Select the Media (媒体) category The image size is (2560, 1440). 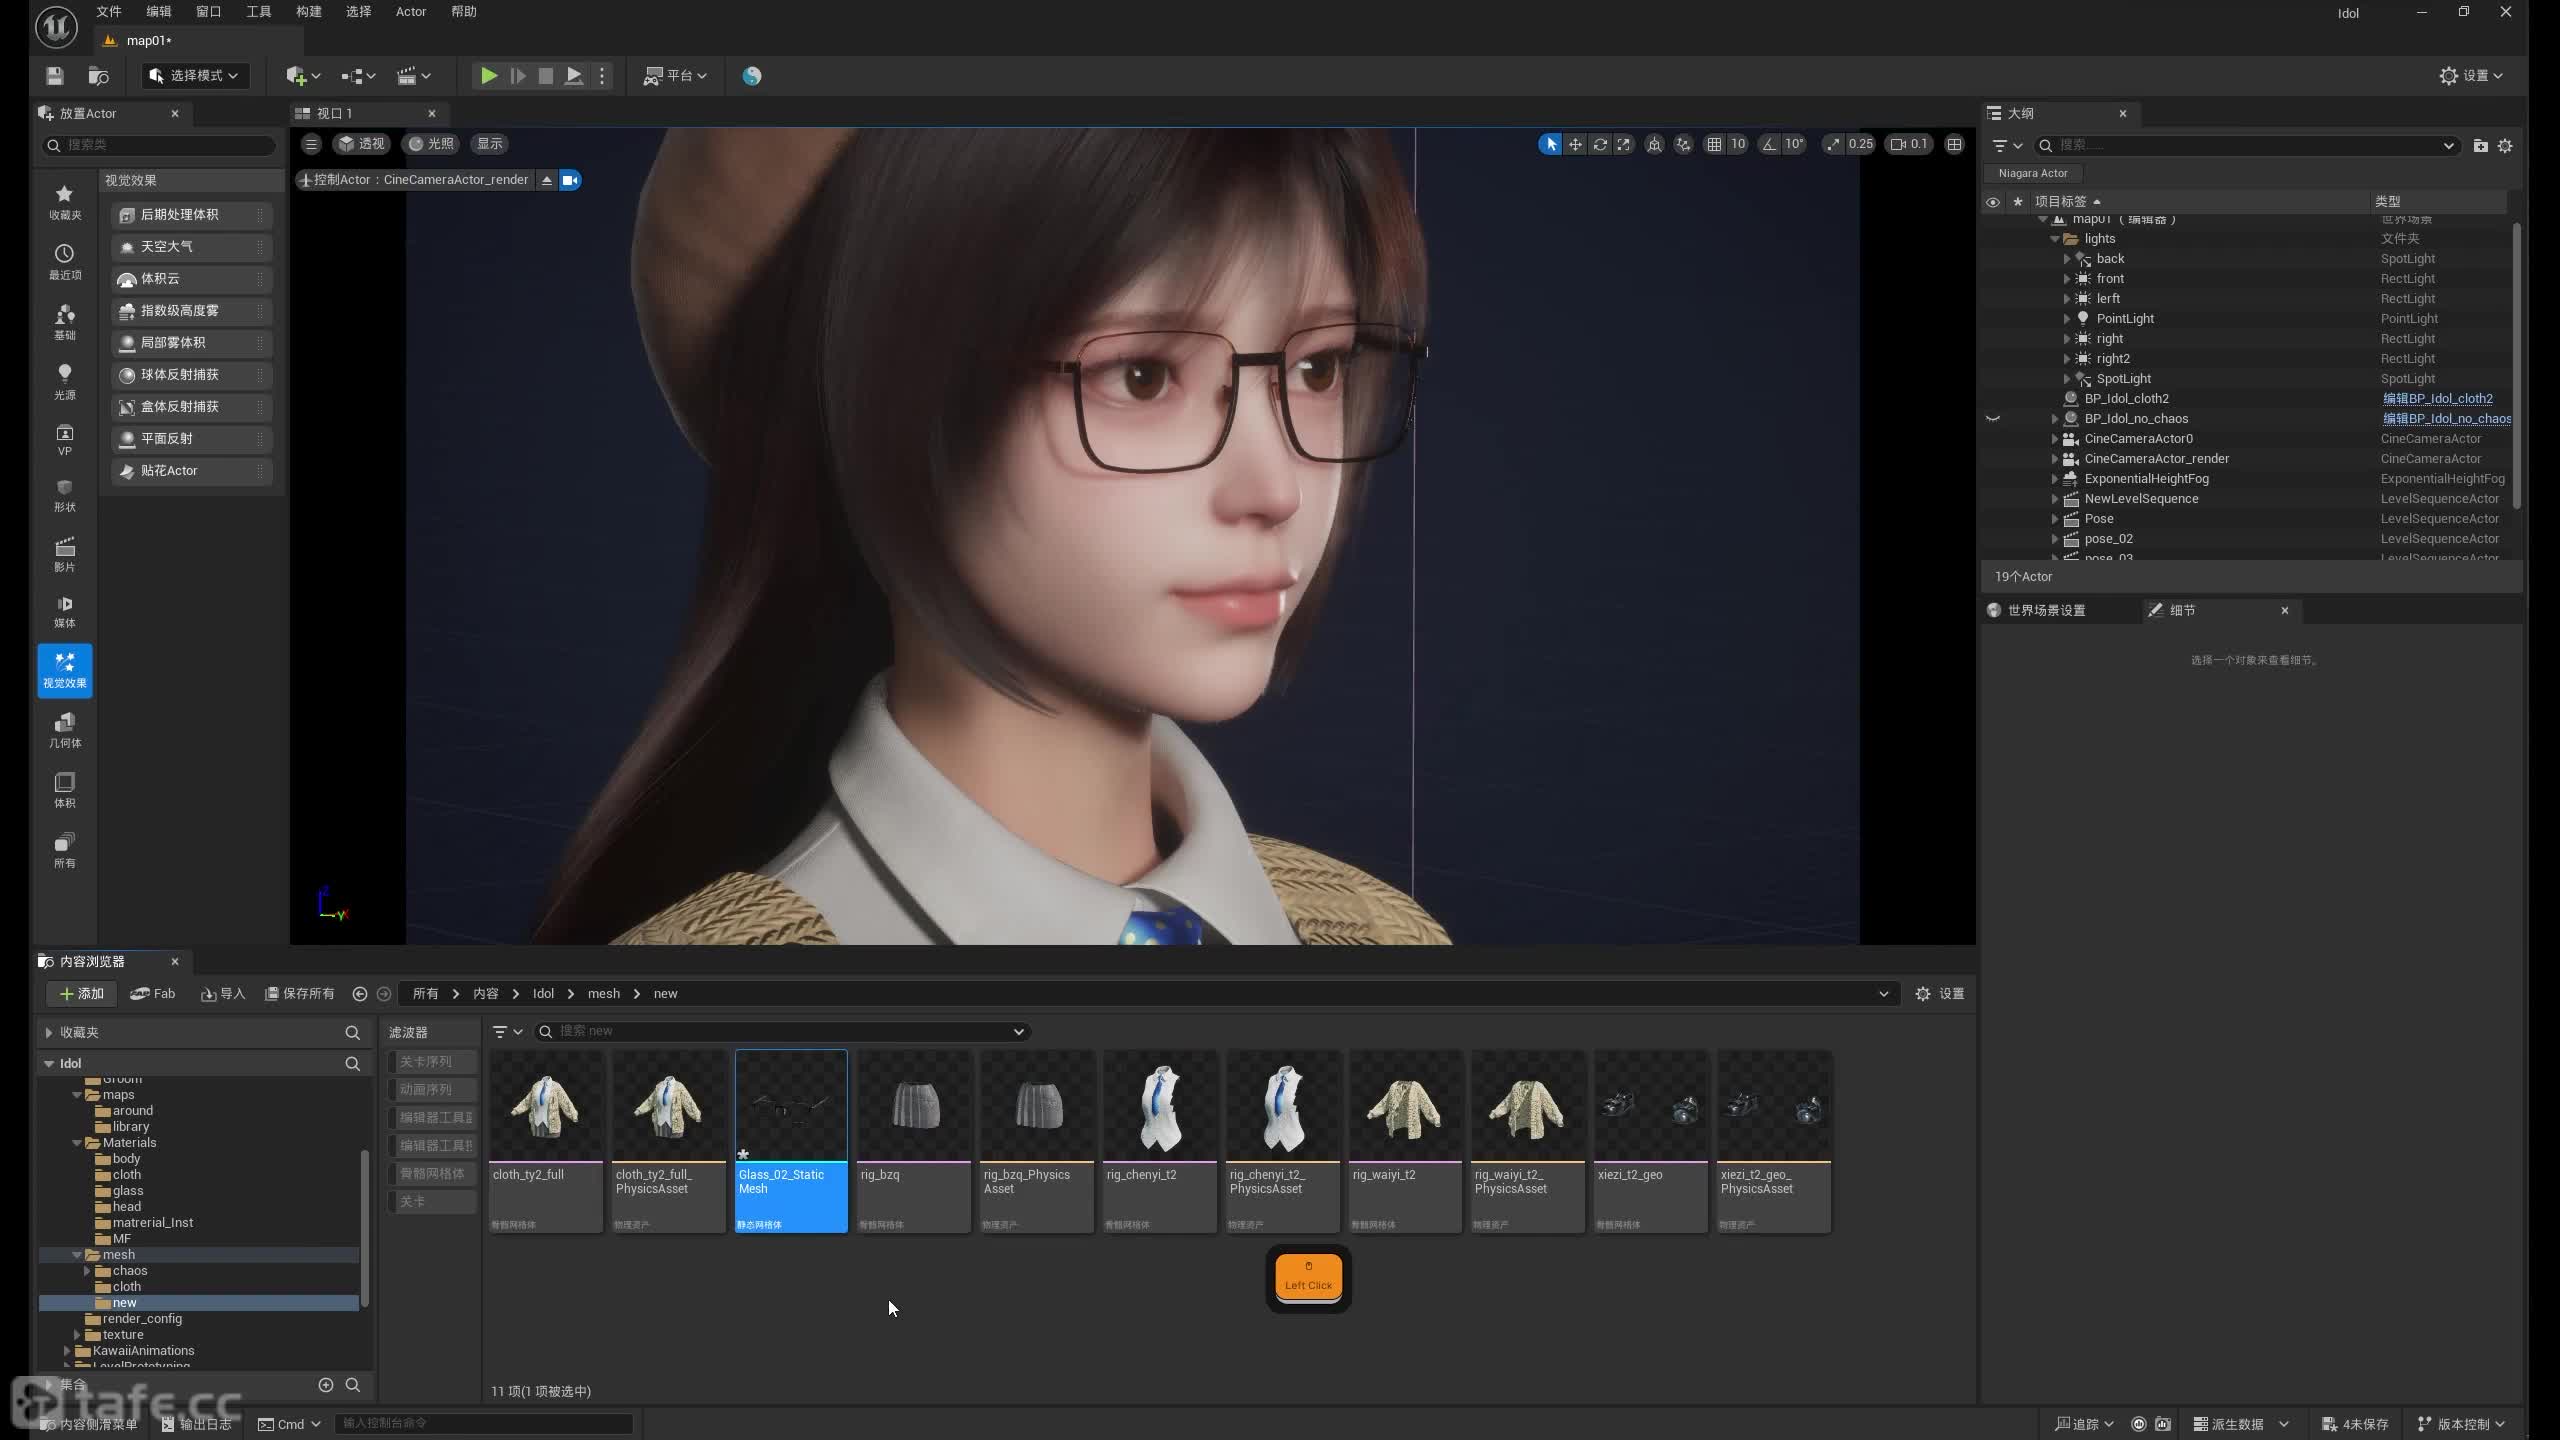(65, 610)
